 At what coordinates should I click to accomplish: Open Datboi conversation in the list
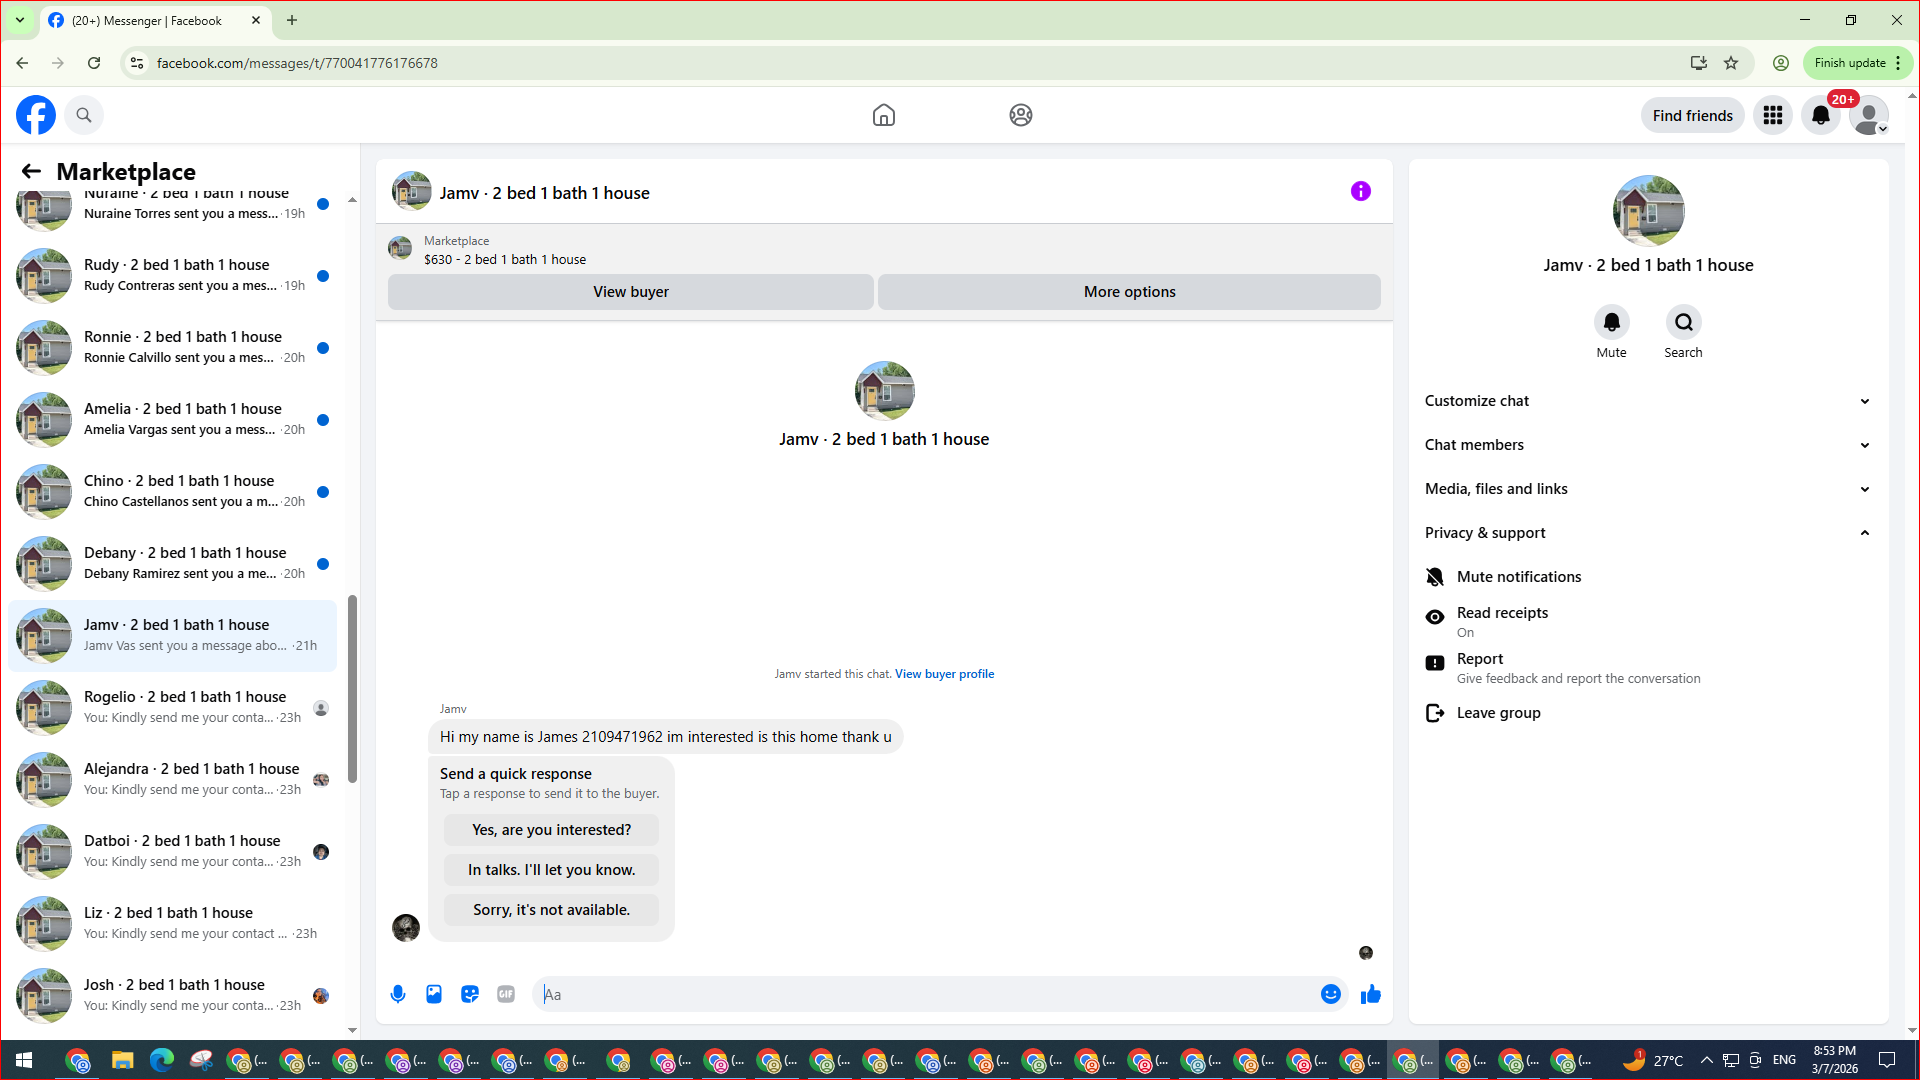(x=172, y=851)
